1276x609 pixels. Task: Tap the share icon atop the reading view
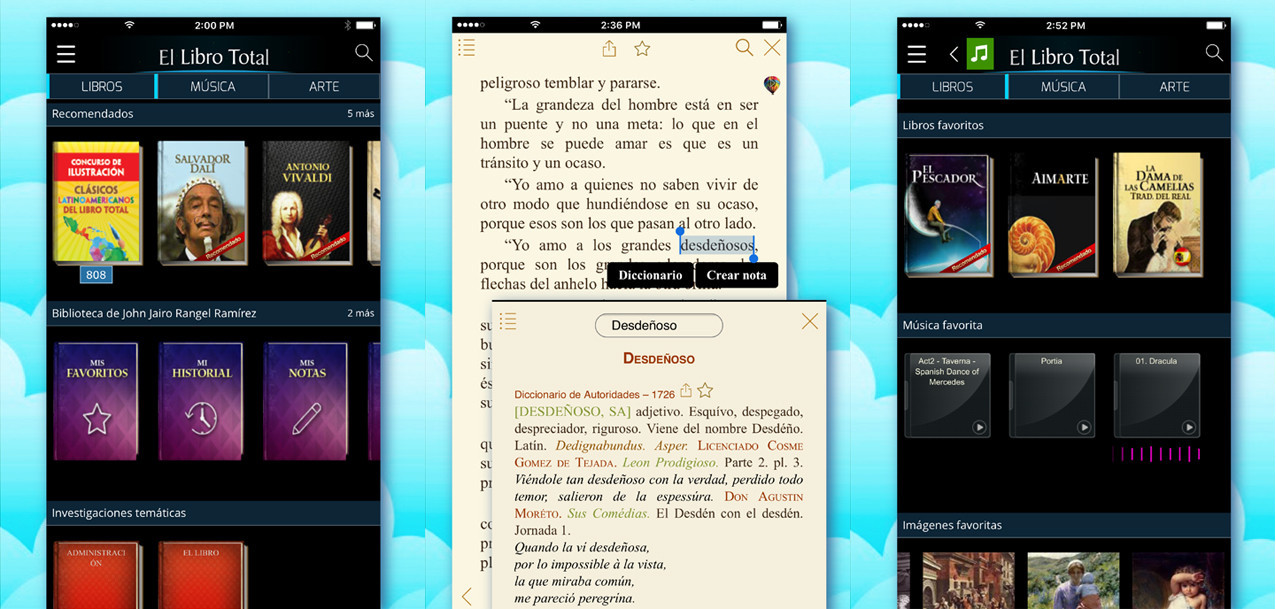[608, 47]
